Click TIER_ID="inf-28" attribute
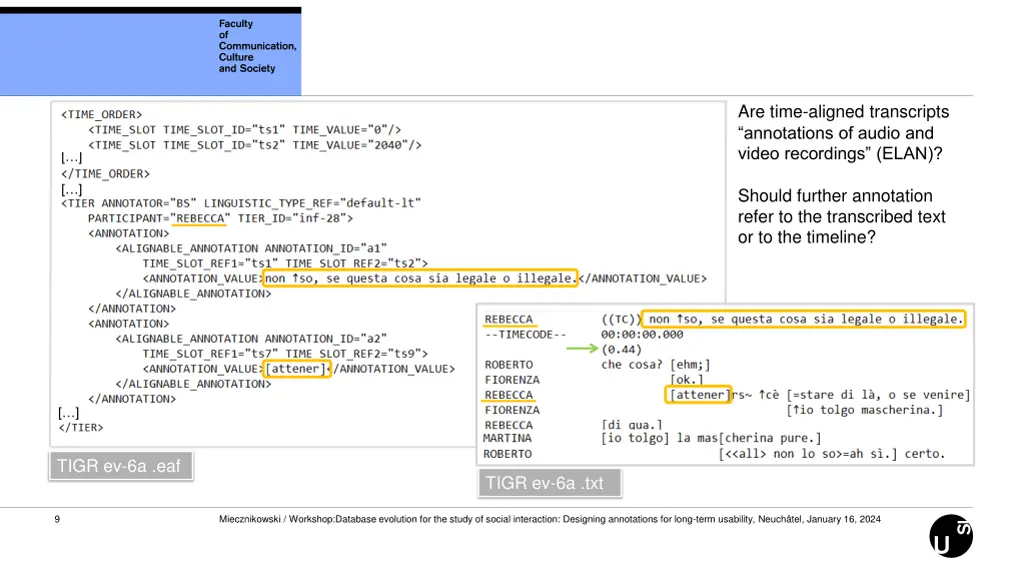Image resolution: width=1024 pixels, height=576 pixels. click(x=295, y=218)
